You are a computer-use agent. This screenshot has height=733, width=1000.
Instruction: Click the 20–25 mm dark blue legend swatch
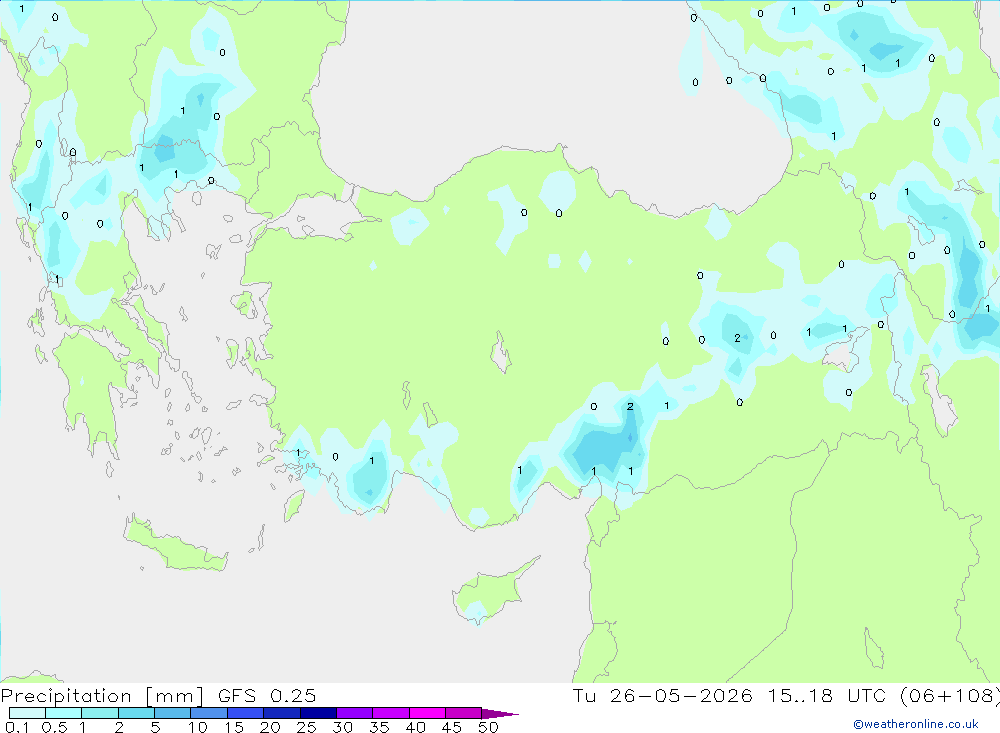281,713
